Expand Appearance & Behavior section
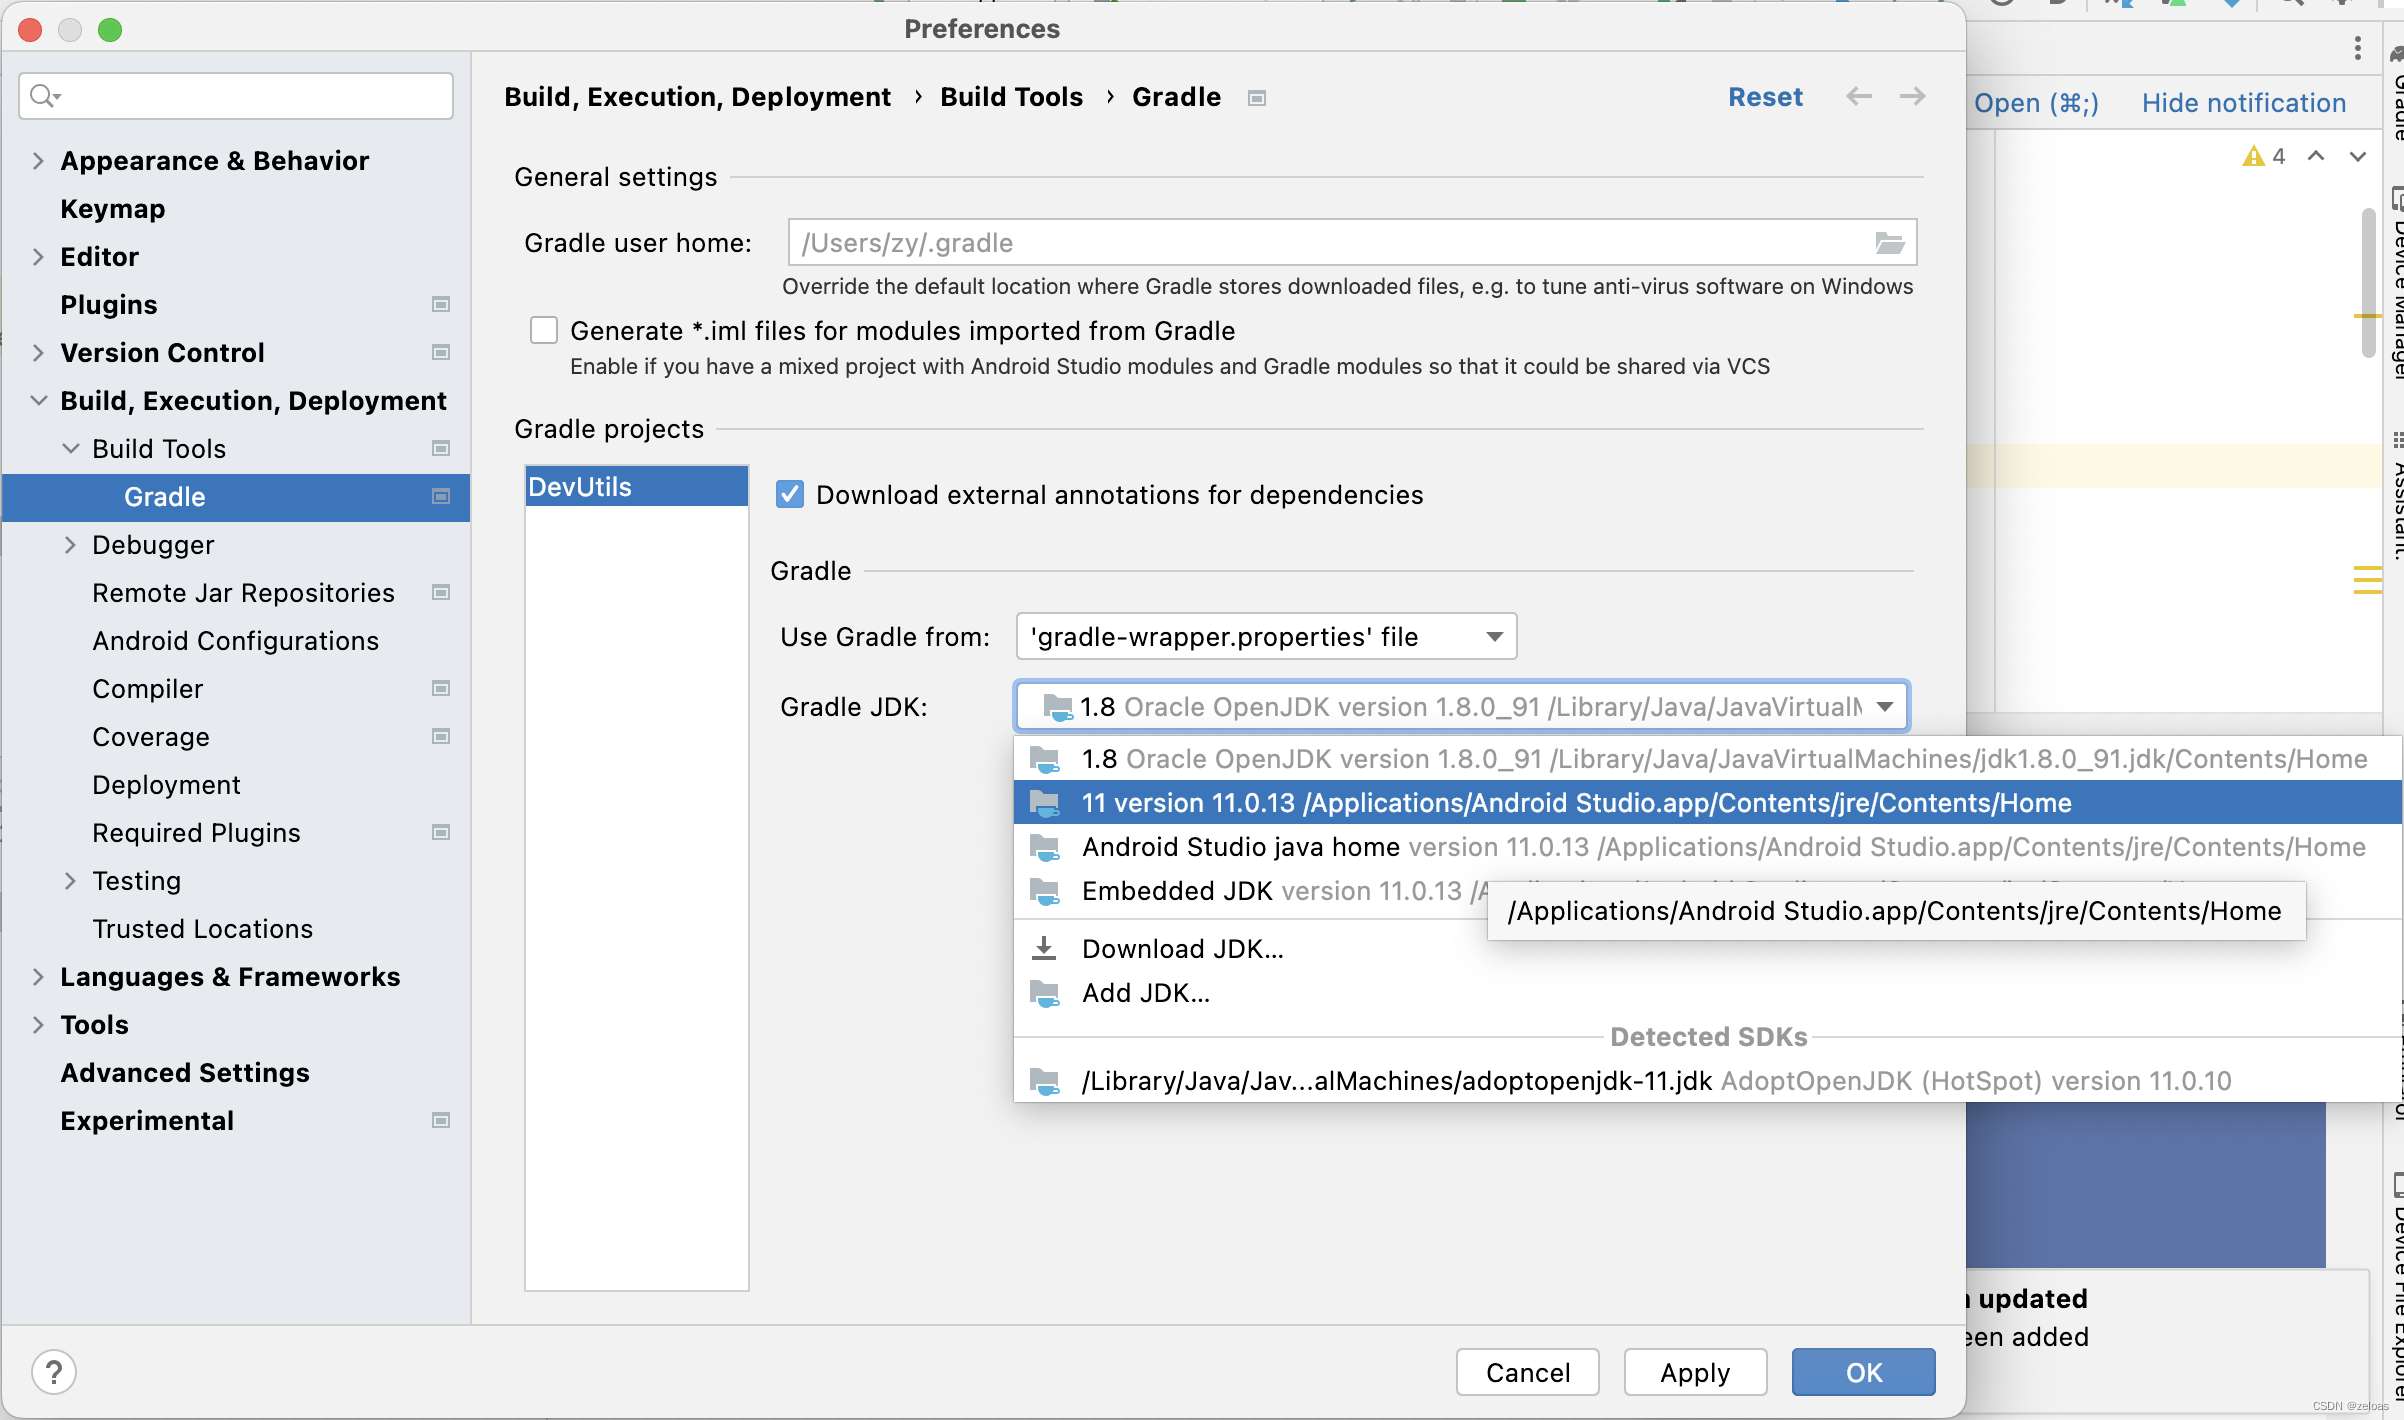The height and width of the screenshot is (1420, 2404). [38, 160]
